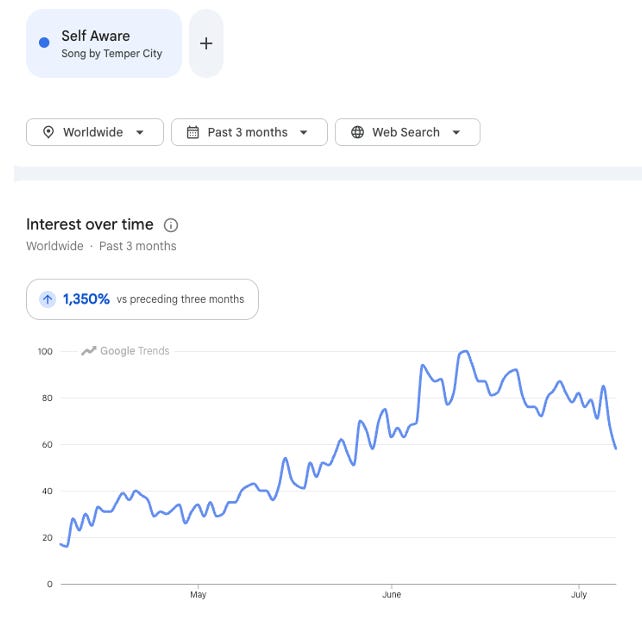Click the globe icon in Web Search filter
642x620 pixels.
coord(357,132)
